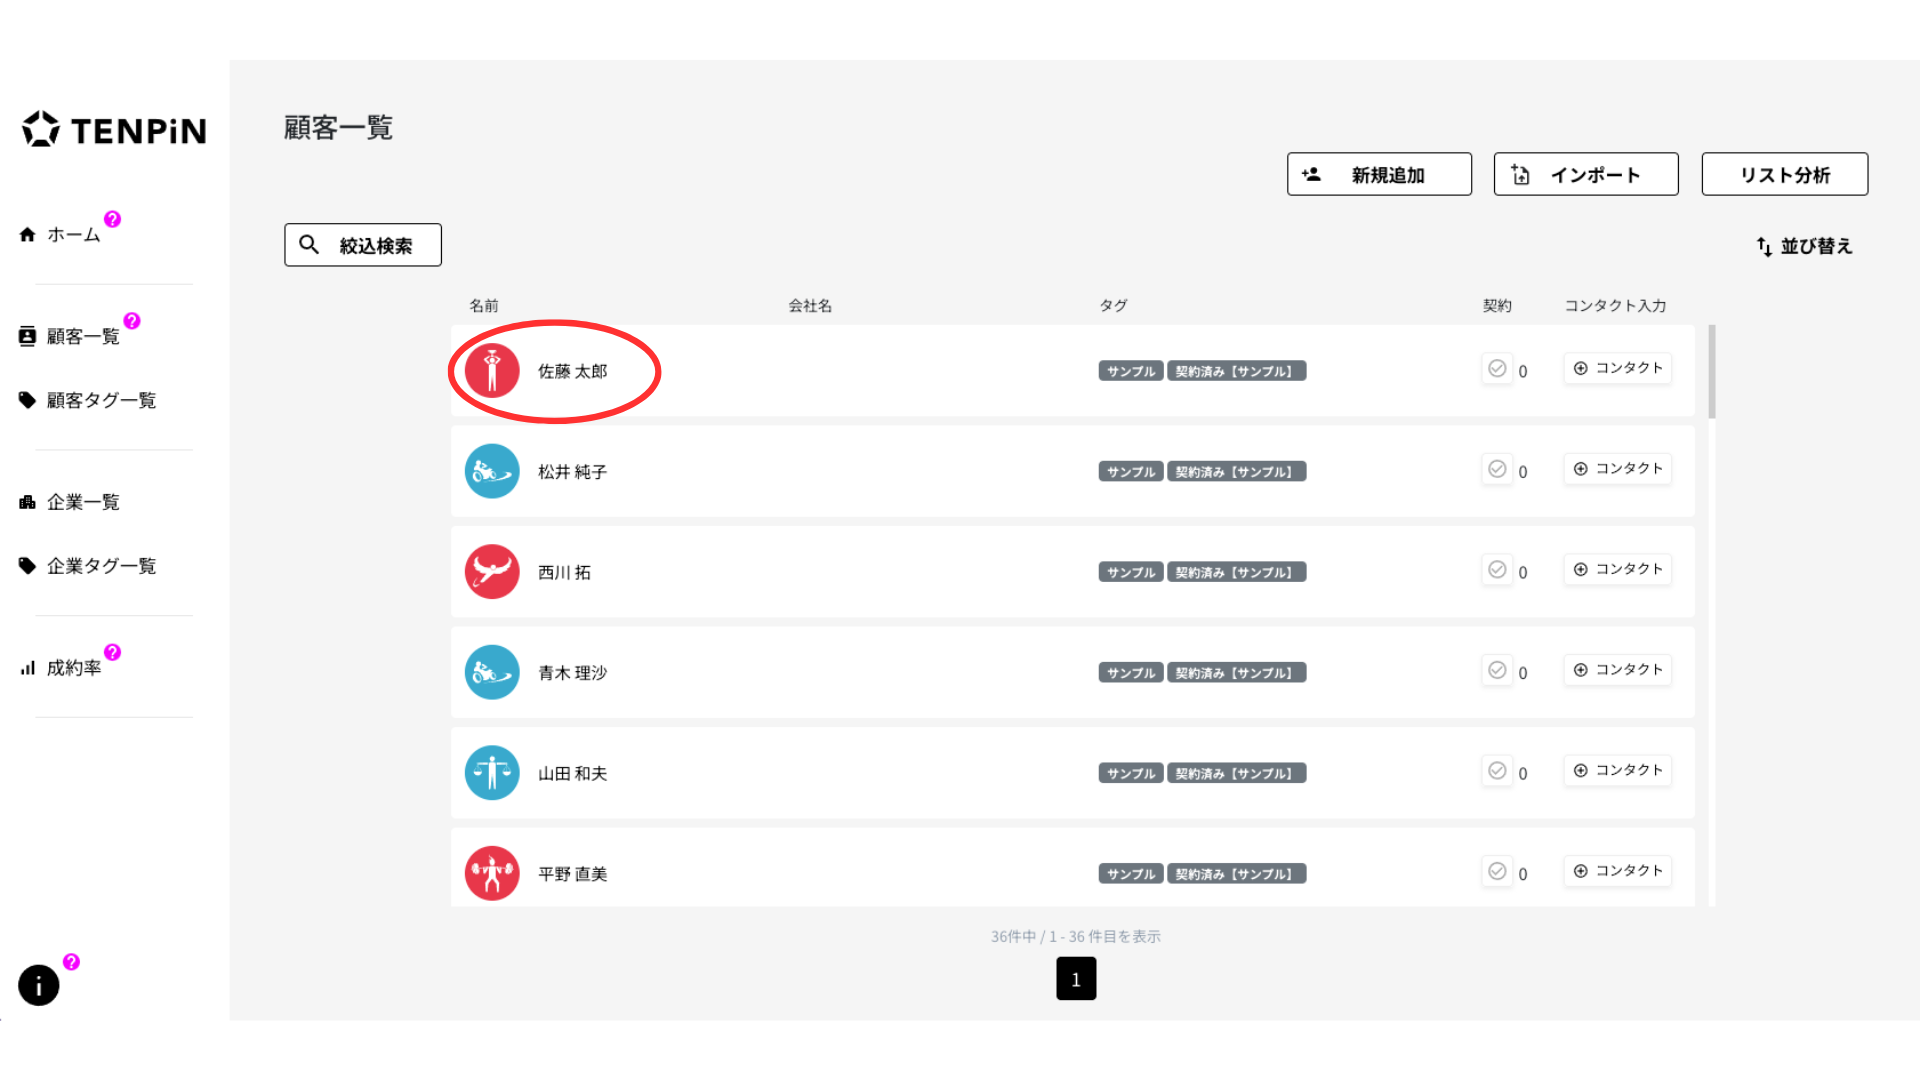Toggle the contract checkmark for 佐藤 太郎
Image resolution: width=1920 pixels, height=1080 pixels.
tap(1497, 369)
